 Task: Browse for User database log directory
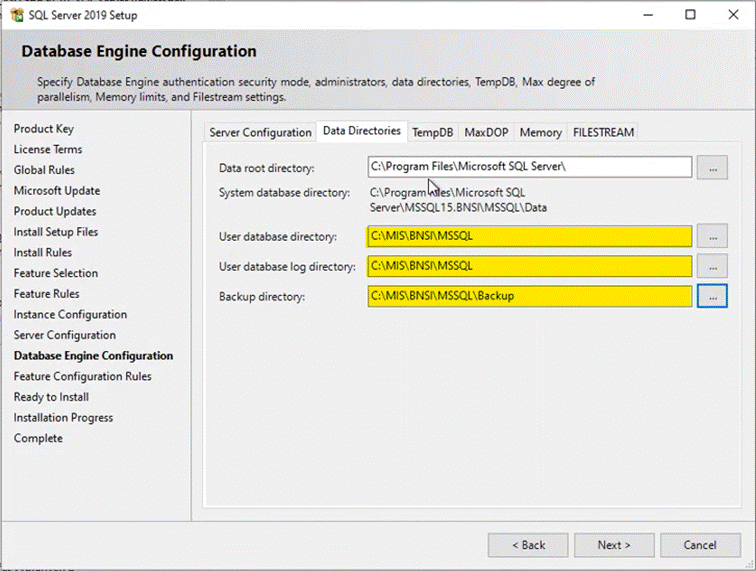pyautogui.click(x=712, y=266)
